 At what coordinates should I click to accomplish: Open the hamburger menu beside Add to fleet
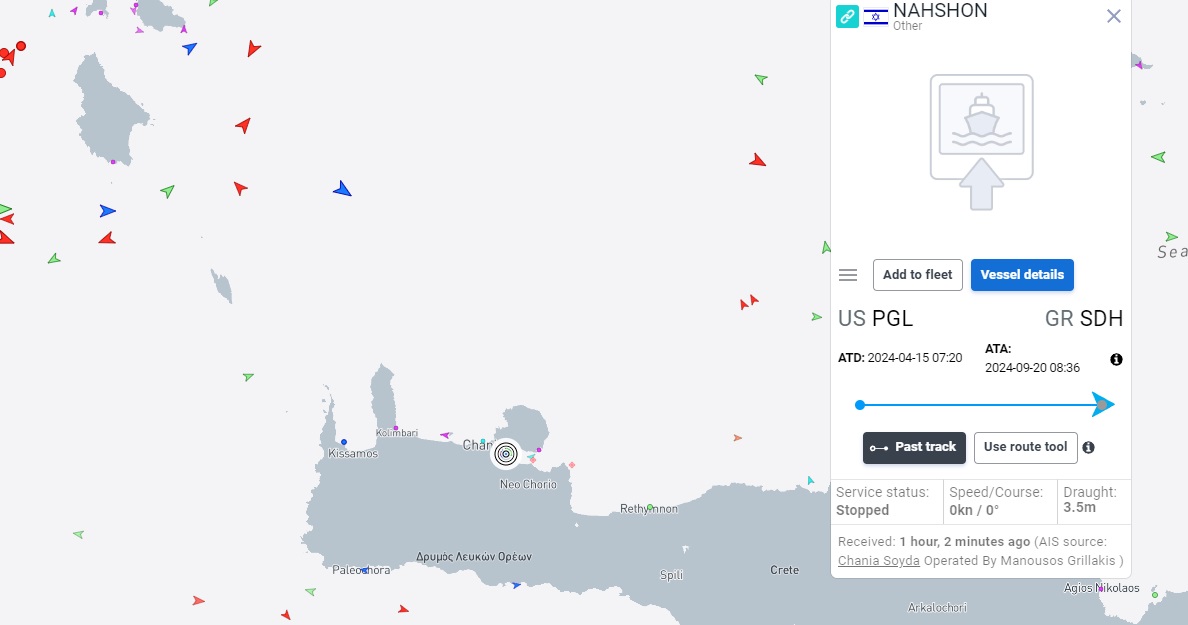click(x=848, y=275)
